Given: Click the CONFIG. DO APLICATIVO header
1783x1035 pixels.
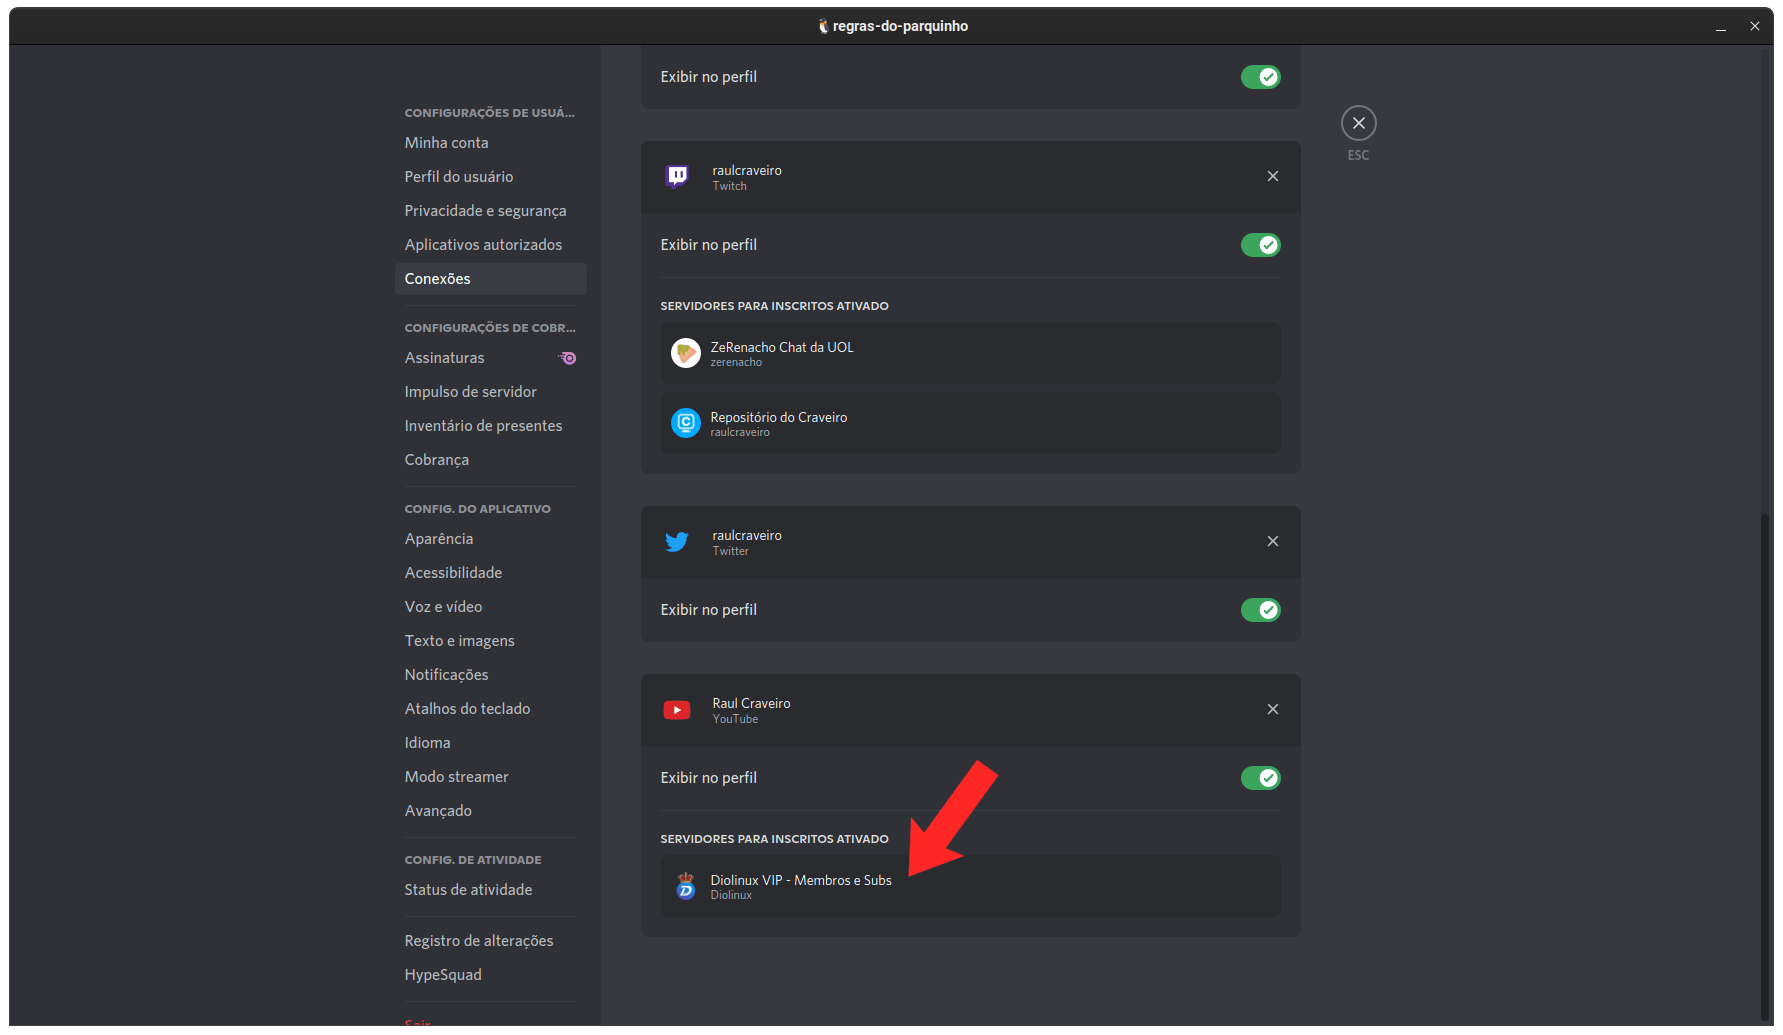Looking at the screenshot, I should [x=478, y=509].
